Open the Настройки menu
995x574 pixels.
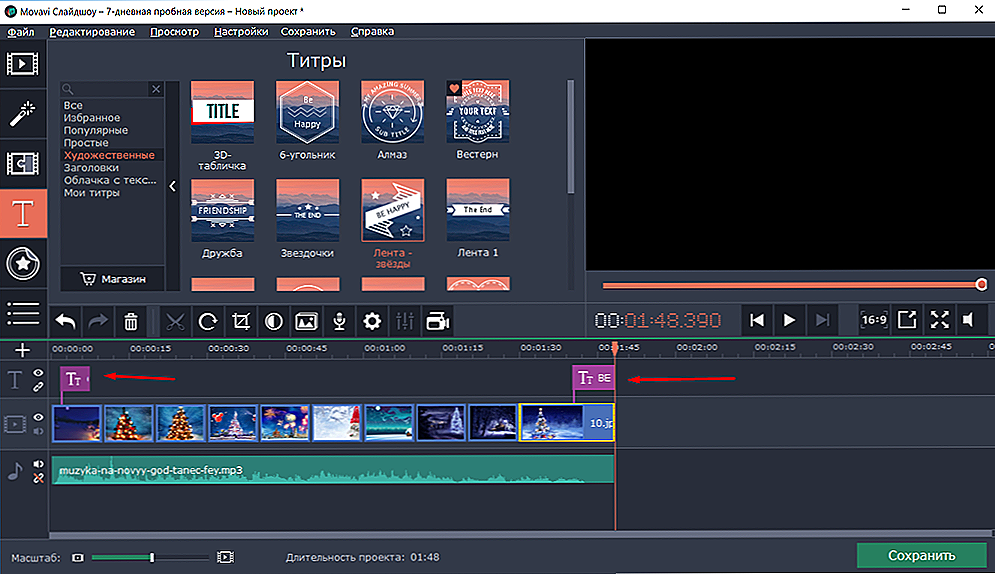[x=241, y=32]
